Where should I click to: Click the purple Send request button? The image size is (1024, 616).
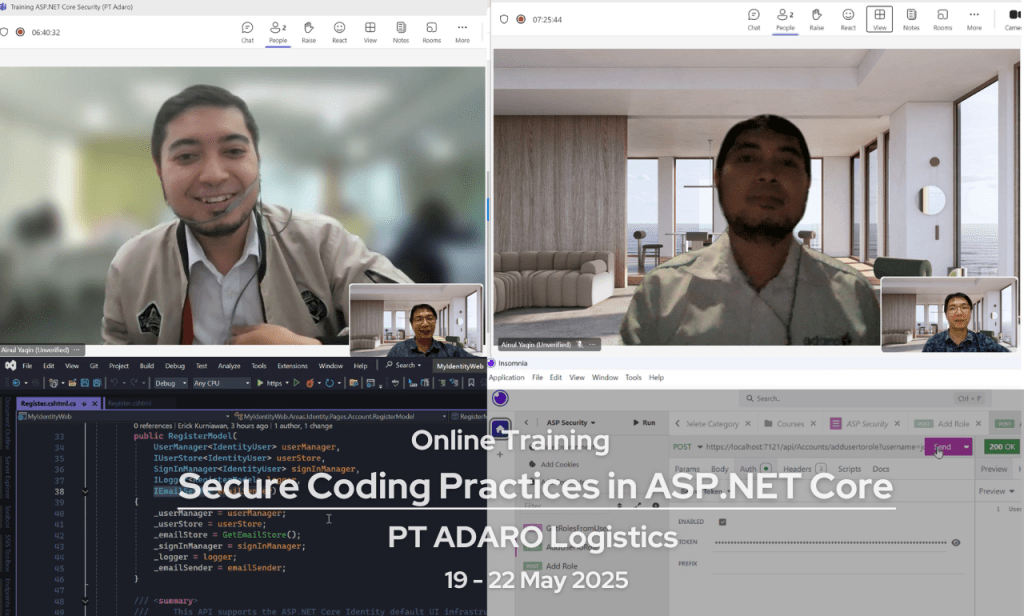point(940,446)
